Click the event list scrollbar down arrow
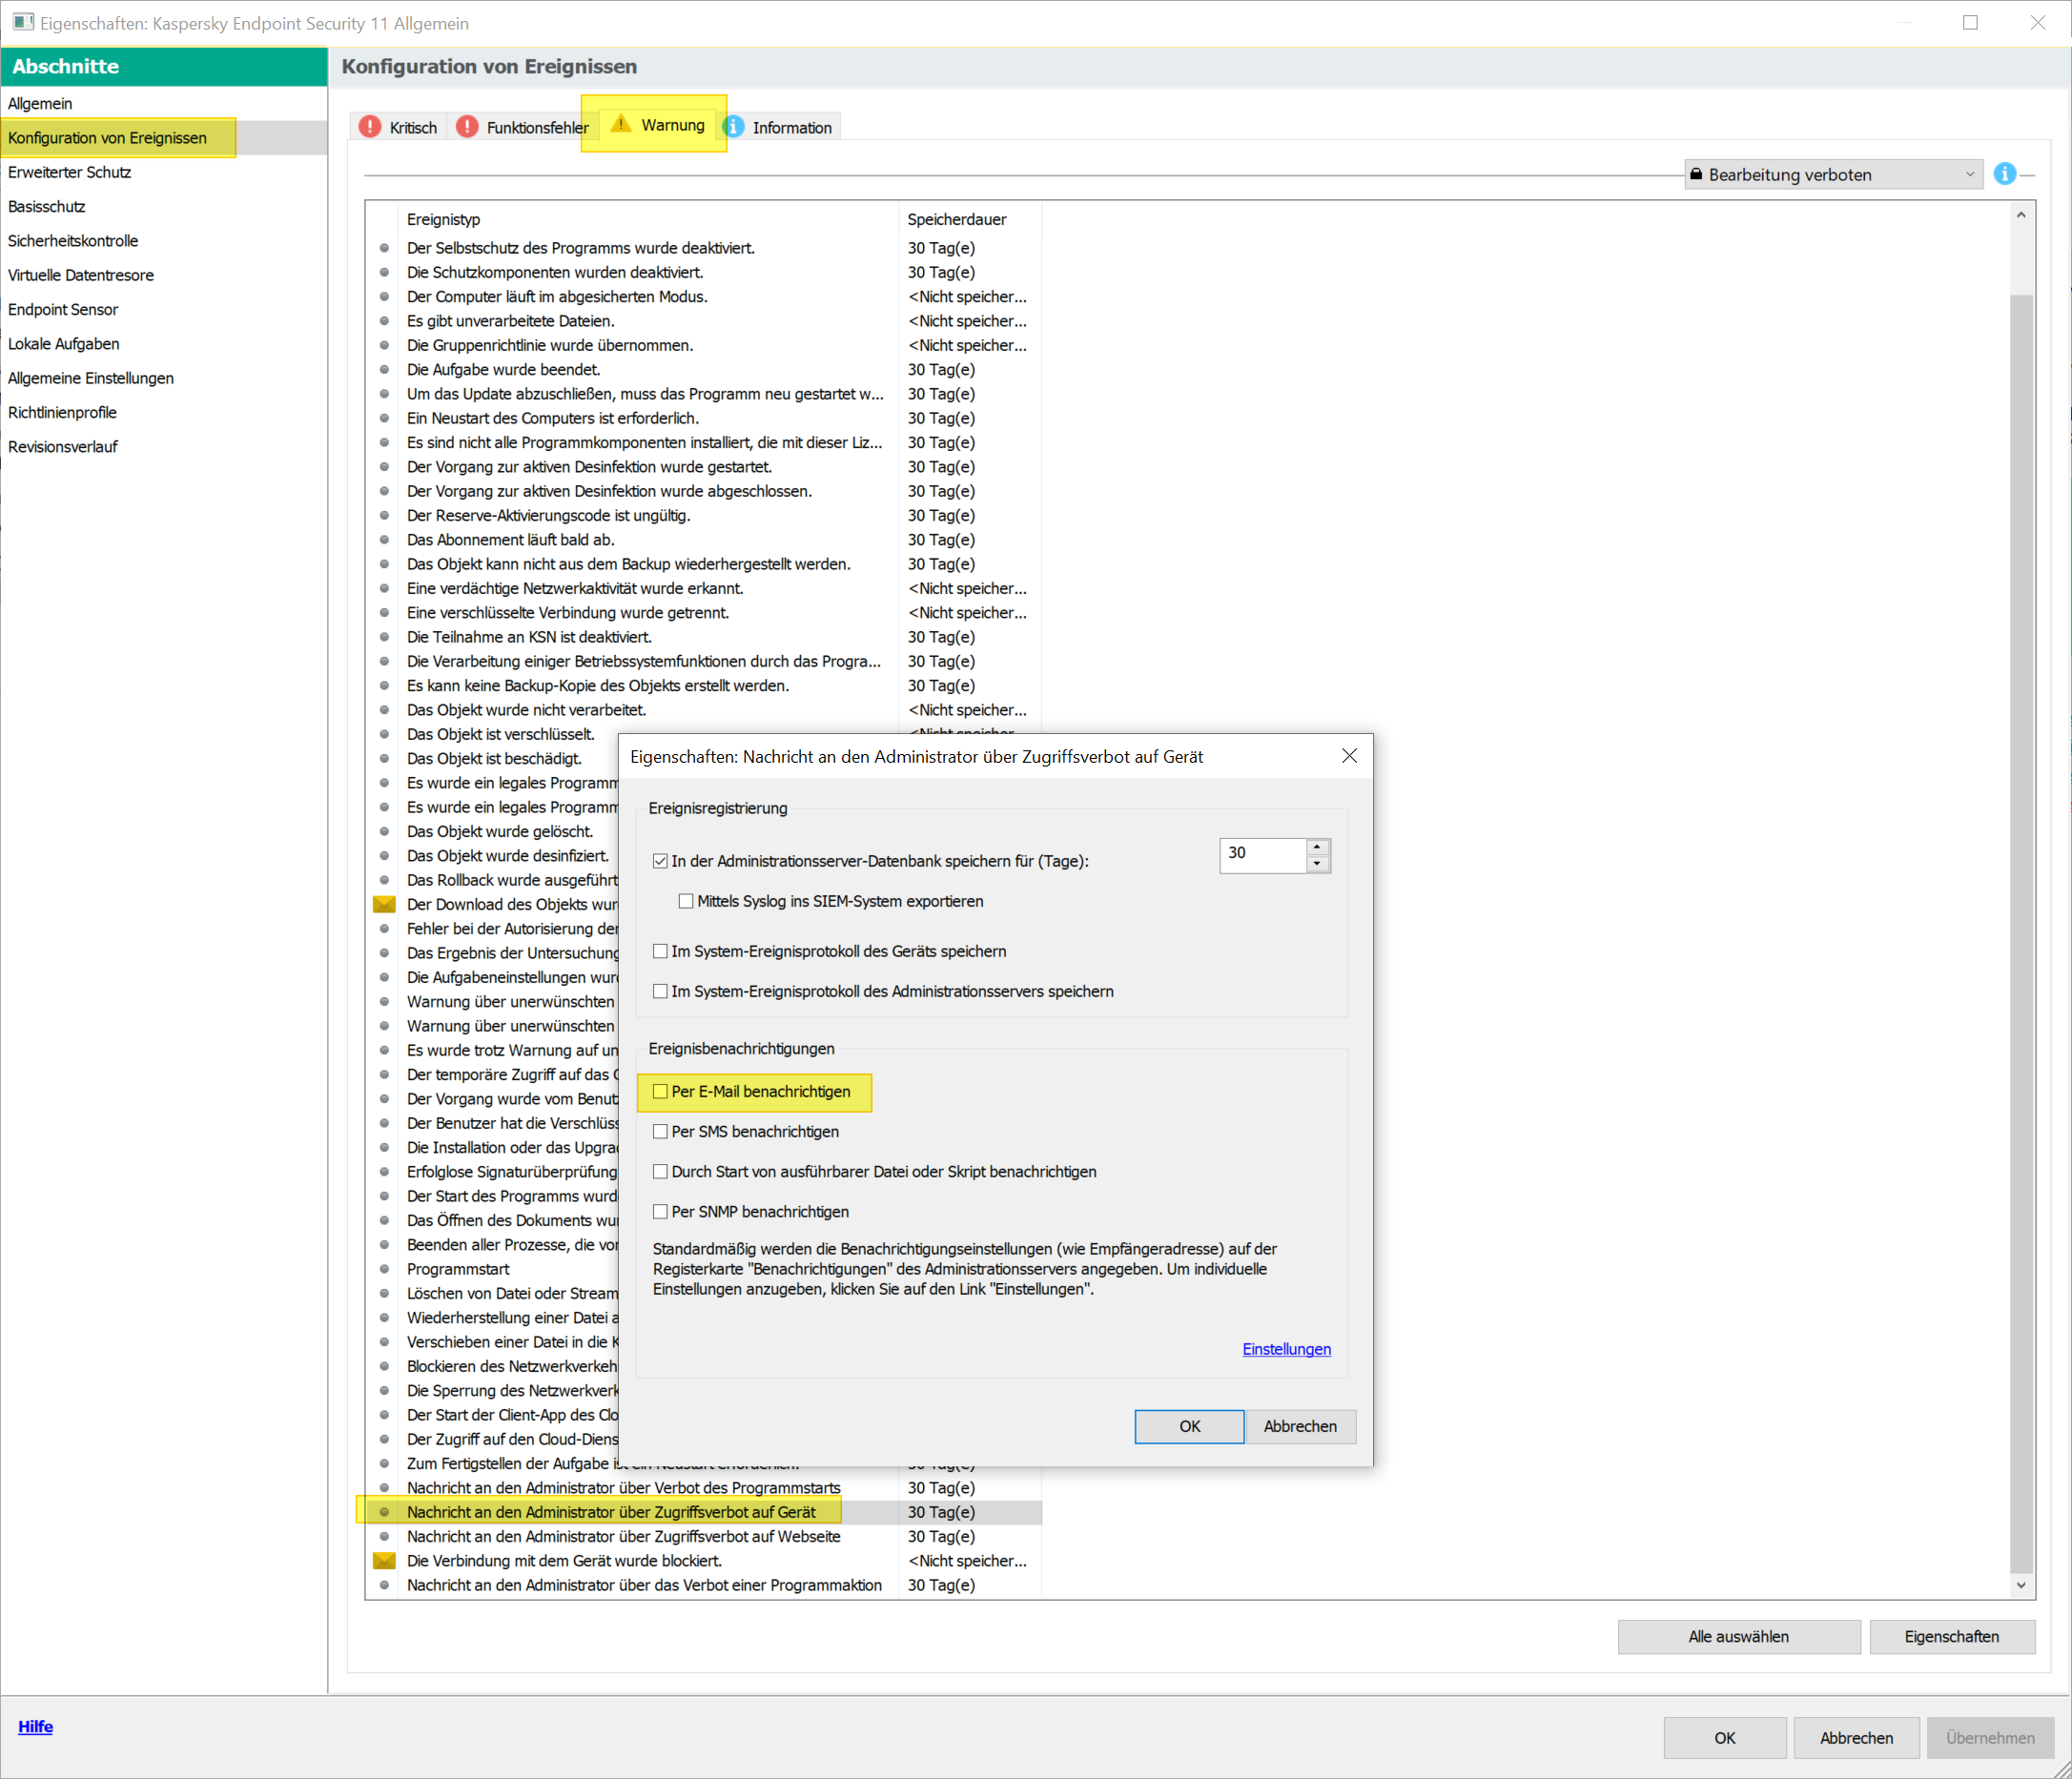The image size is (2072, 1779). click(x=2021, y=1585)
